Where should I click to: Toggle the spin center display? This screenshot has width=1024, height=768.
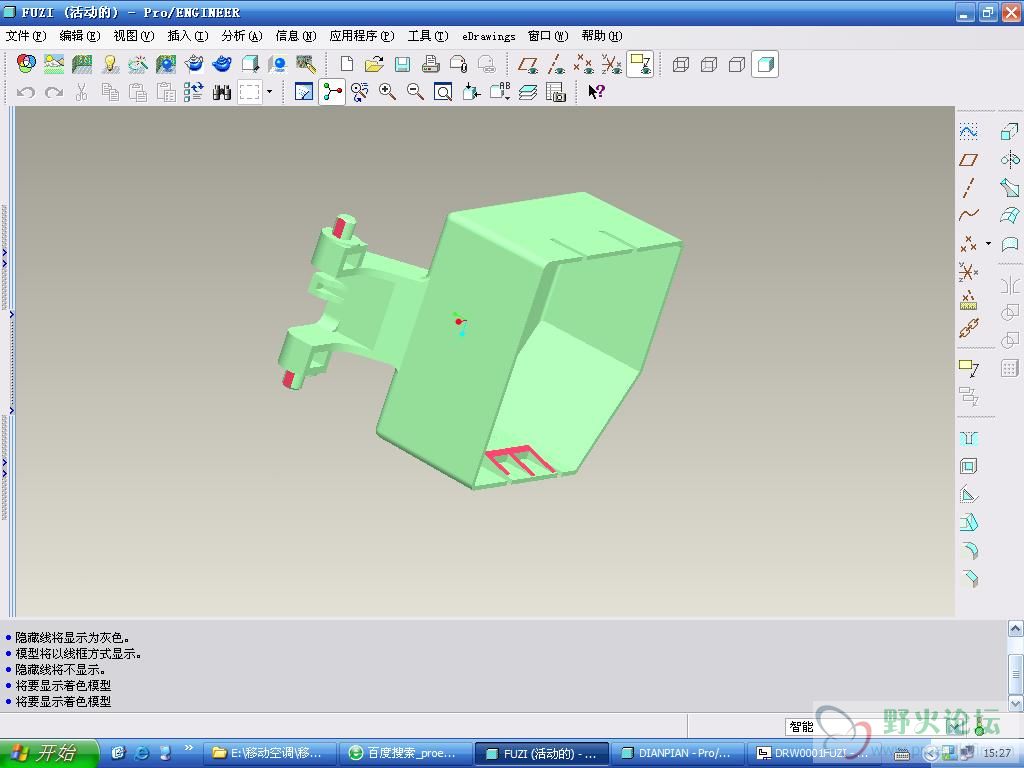pos(332,92)
